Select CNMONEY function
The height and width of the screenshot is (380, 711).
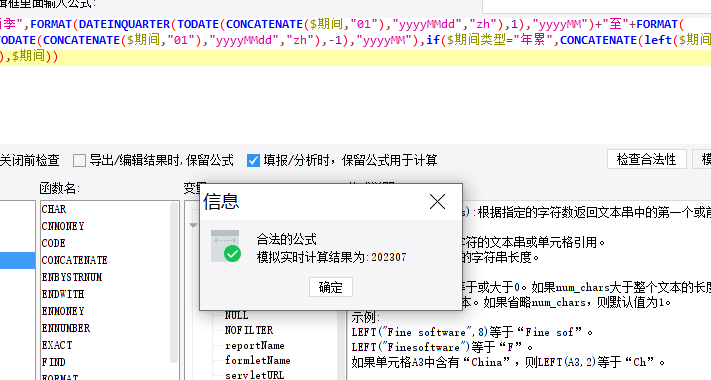63,226
